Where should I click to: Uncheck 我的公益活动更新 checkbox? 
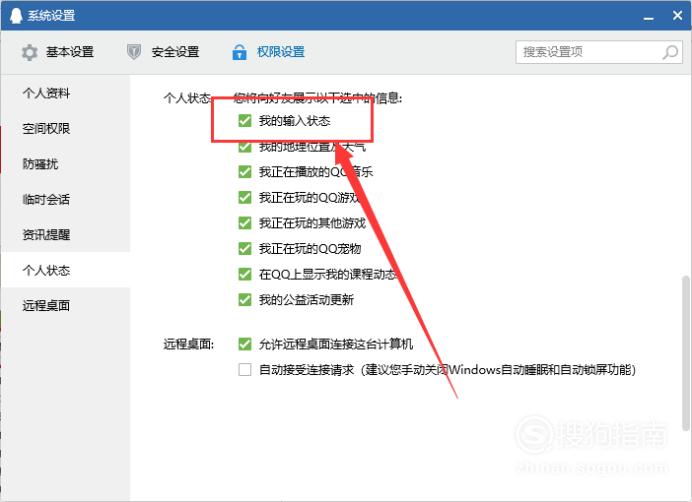244,300
